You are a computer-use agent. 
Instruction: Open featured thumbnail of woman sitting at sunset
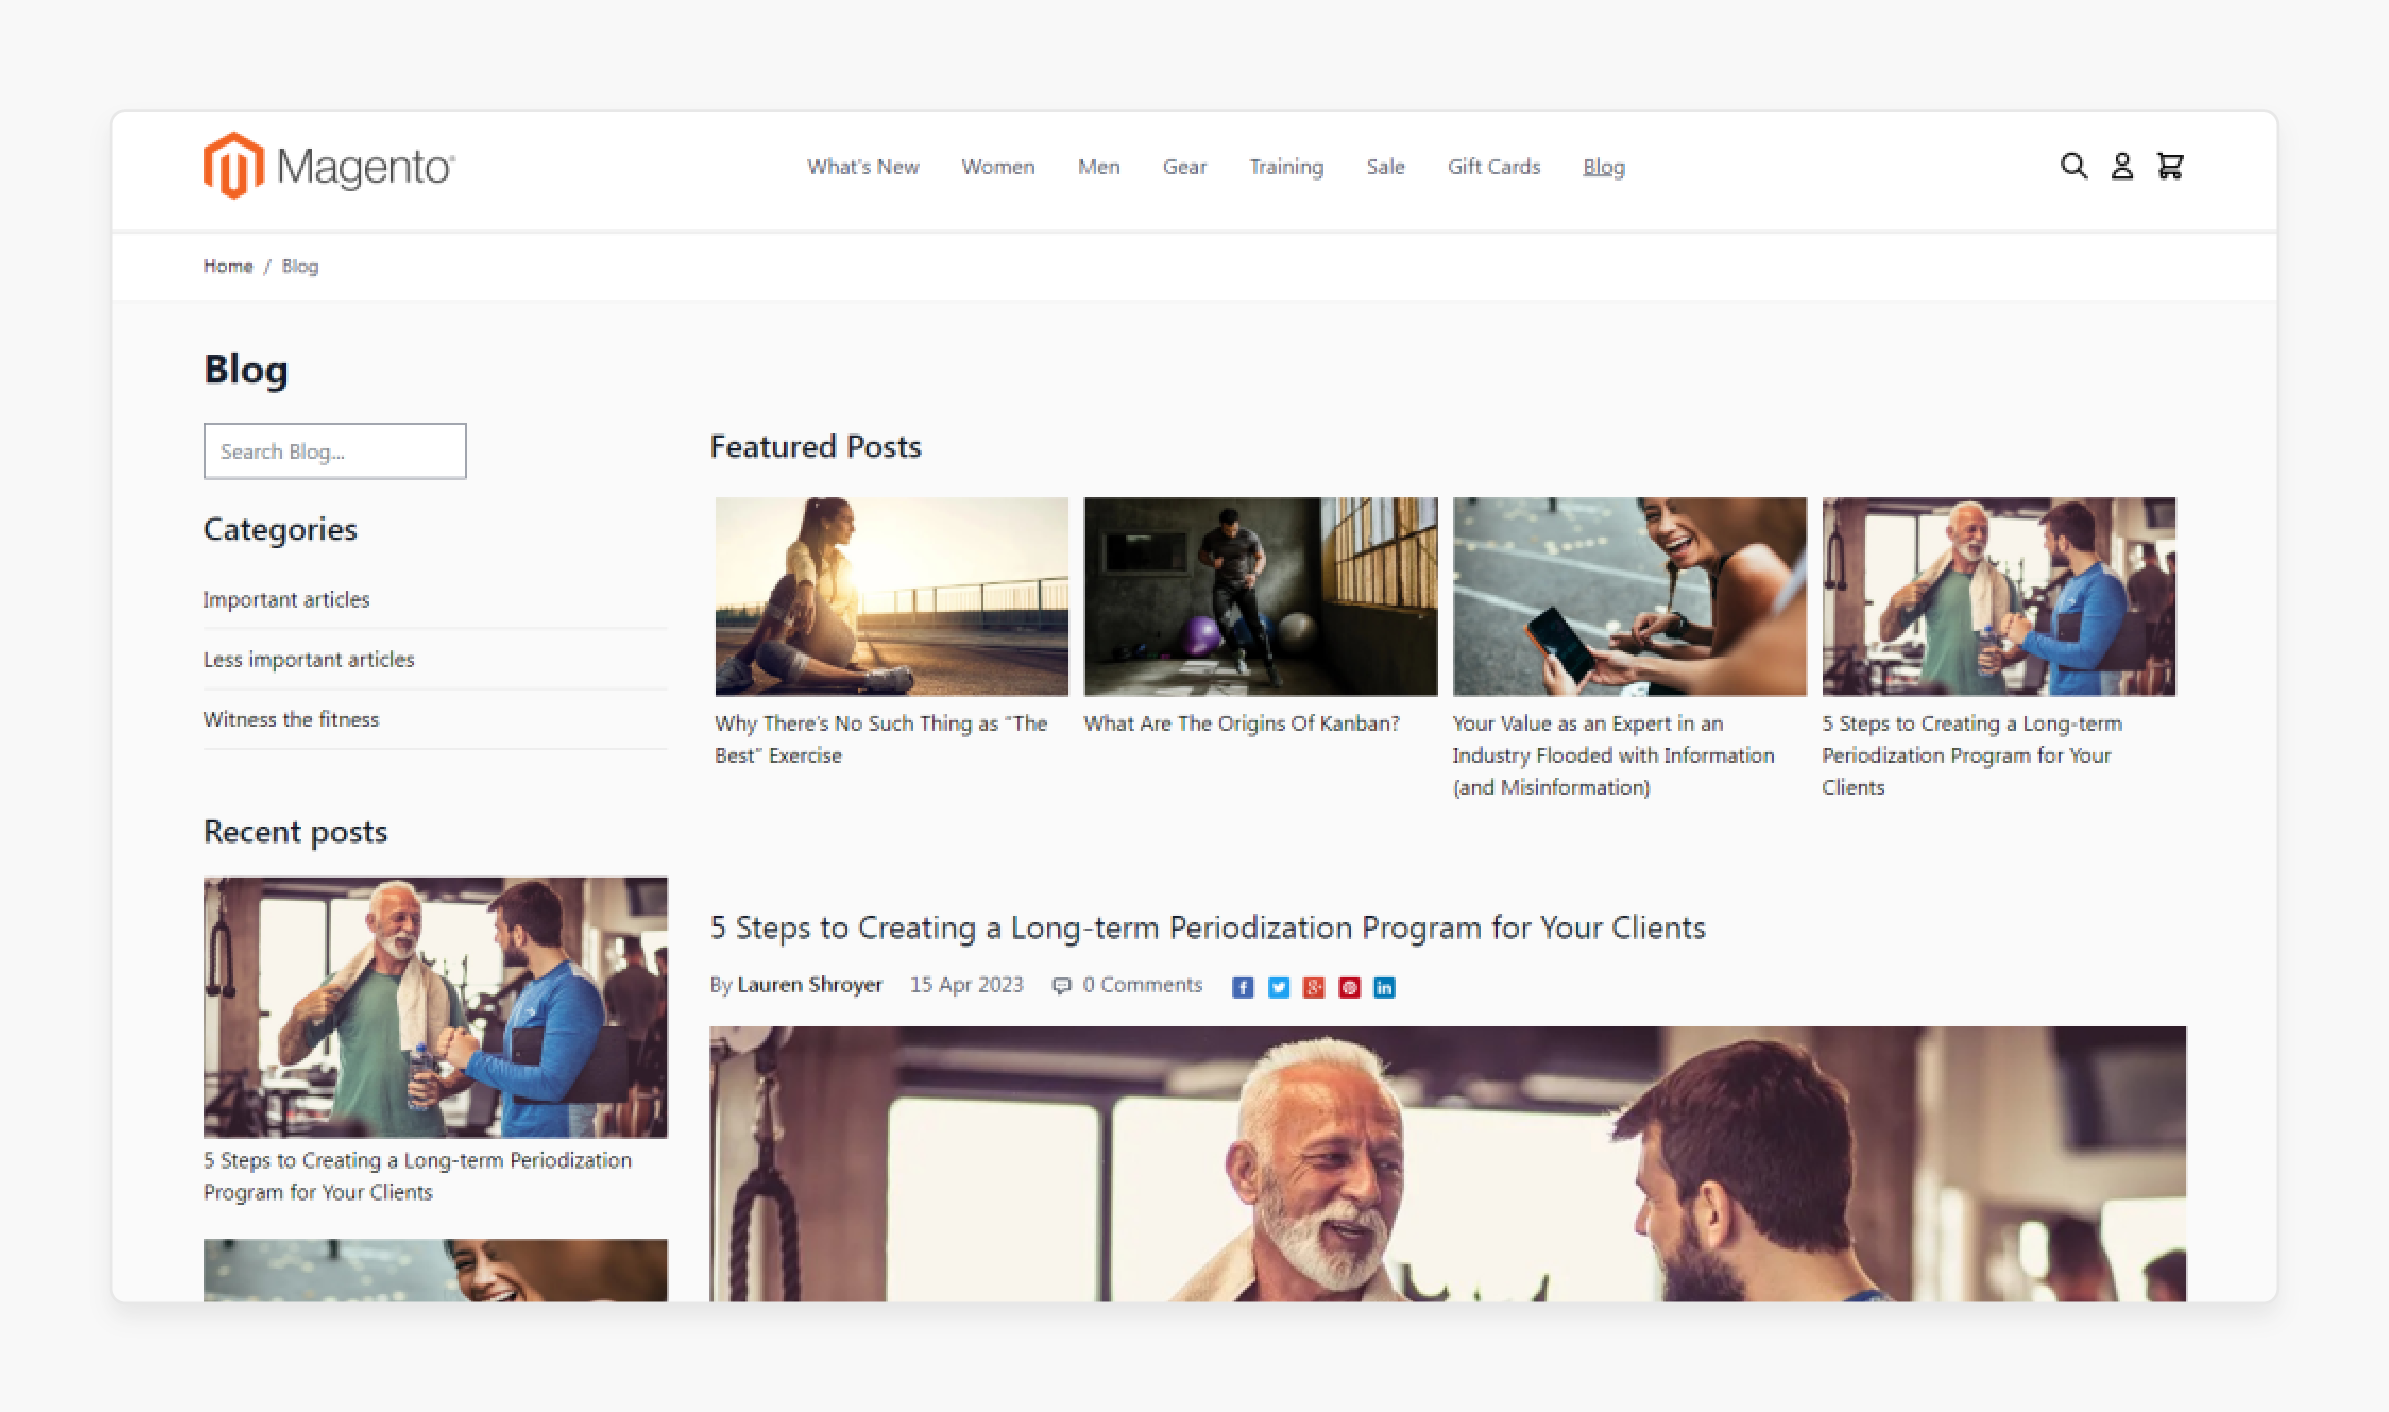point(891,596)
